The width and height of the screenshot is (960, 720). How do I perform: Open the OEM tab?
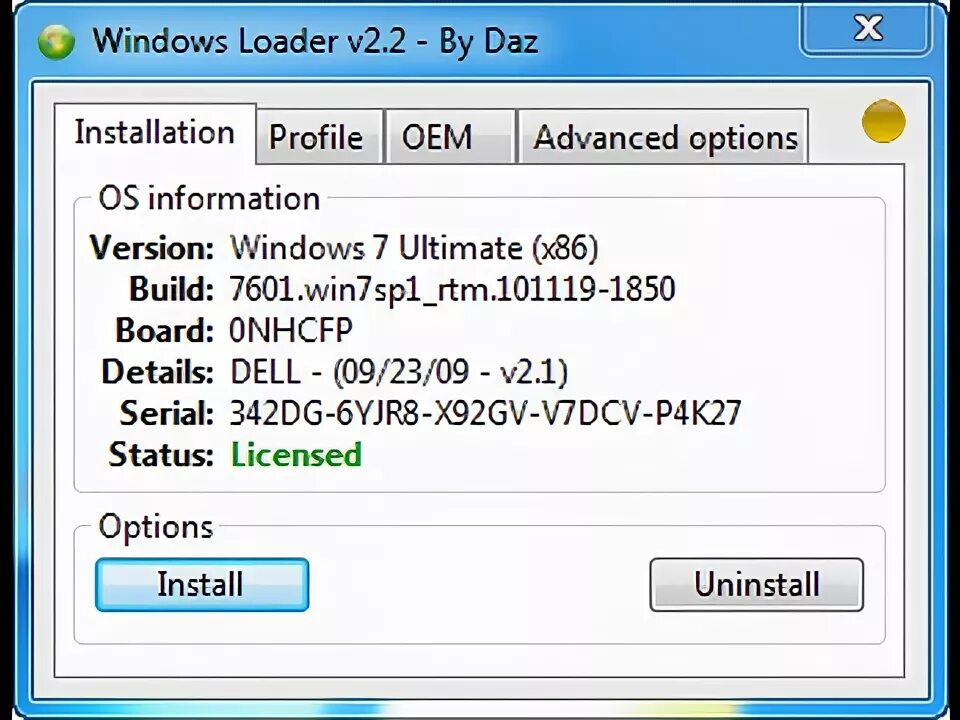(x=449, y=137)
